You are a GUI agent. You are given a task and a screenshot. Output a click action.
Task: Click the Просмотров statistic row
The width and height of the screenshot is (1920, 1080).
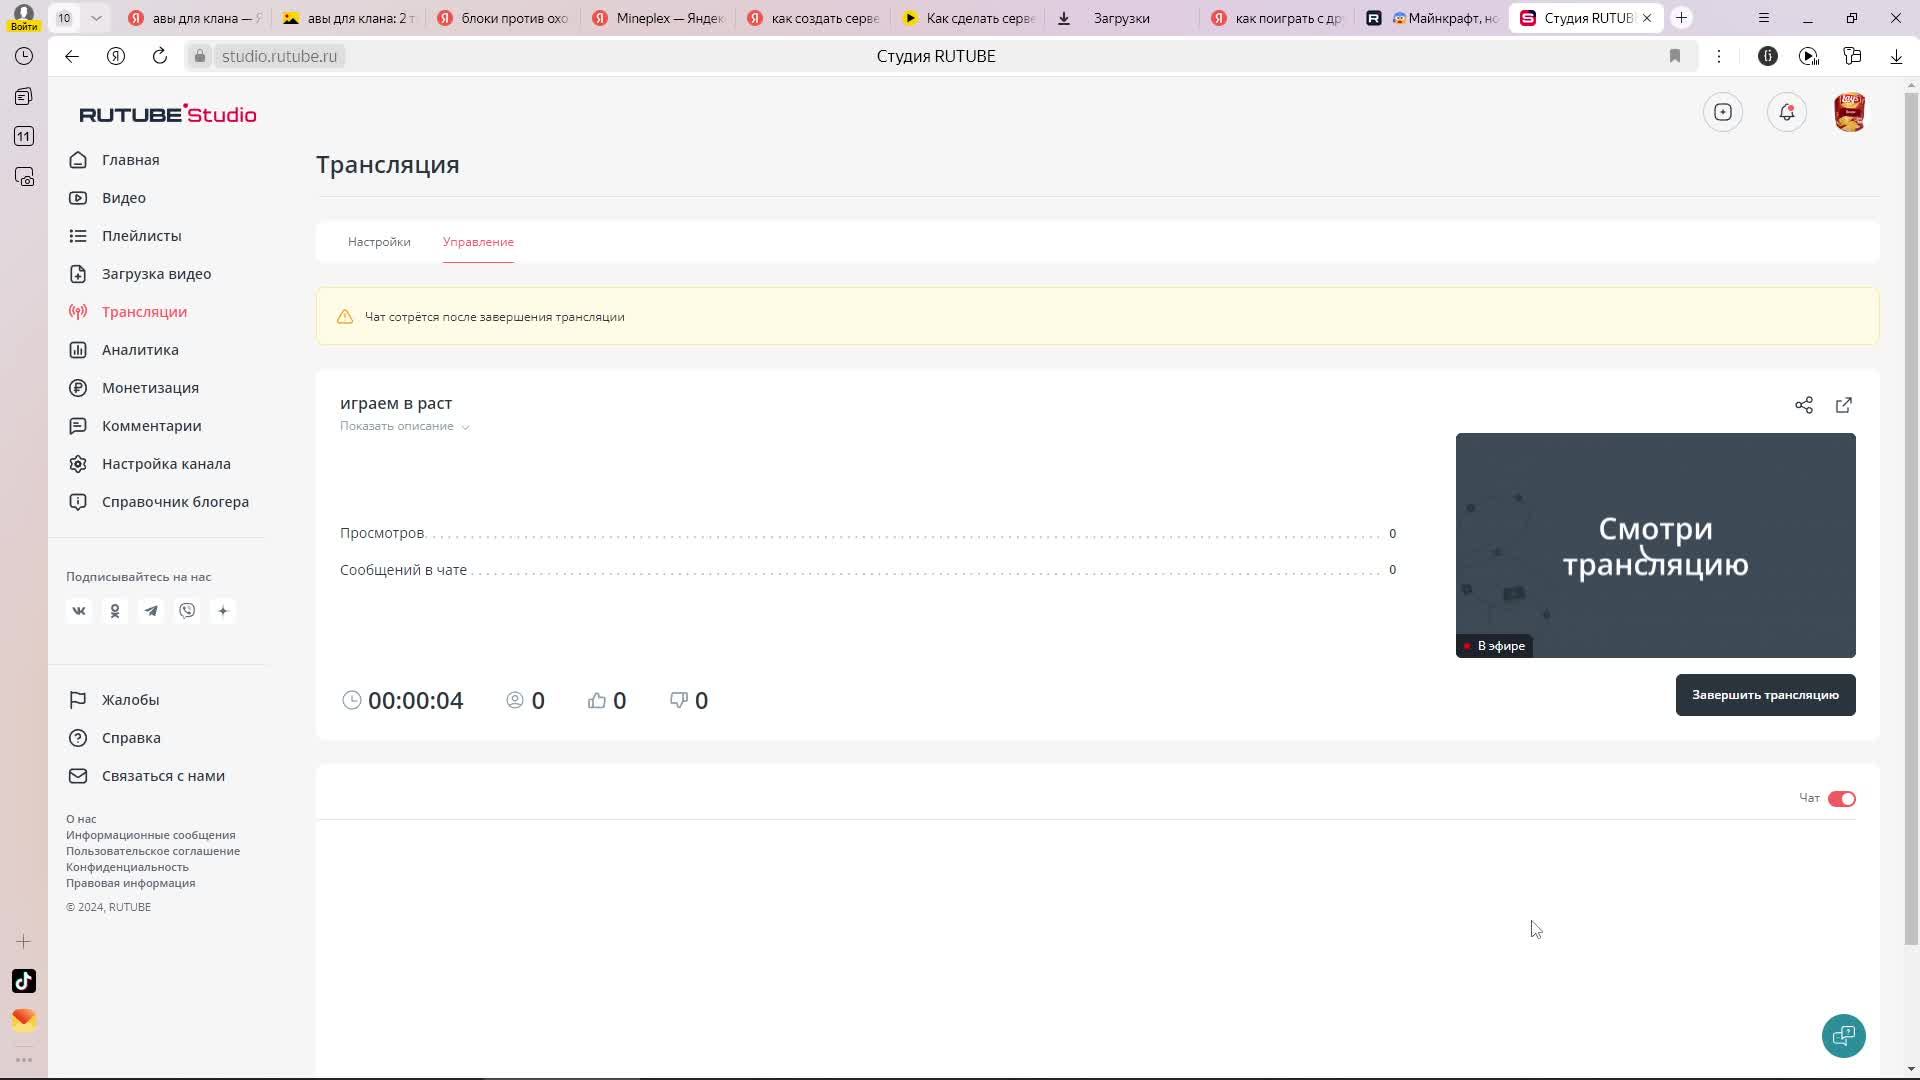(x=868, y=533)
